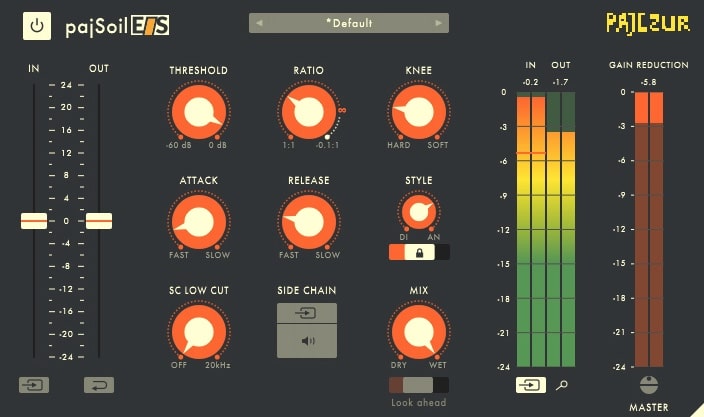Click the Threshold knob

pos(198,112)
